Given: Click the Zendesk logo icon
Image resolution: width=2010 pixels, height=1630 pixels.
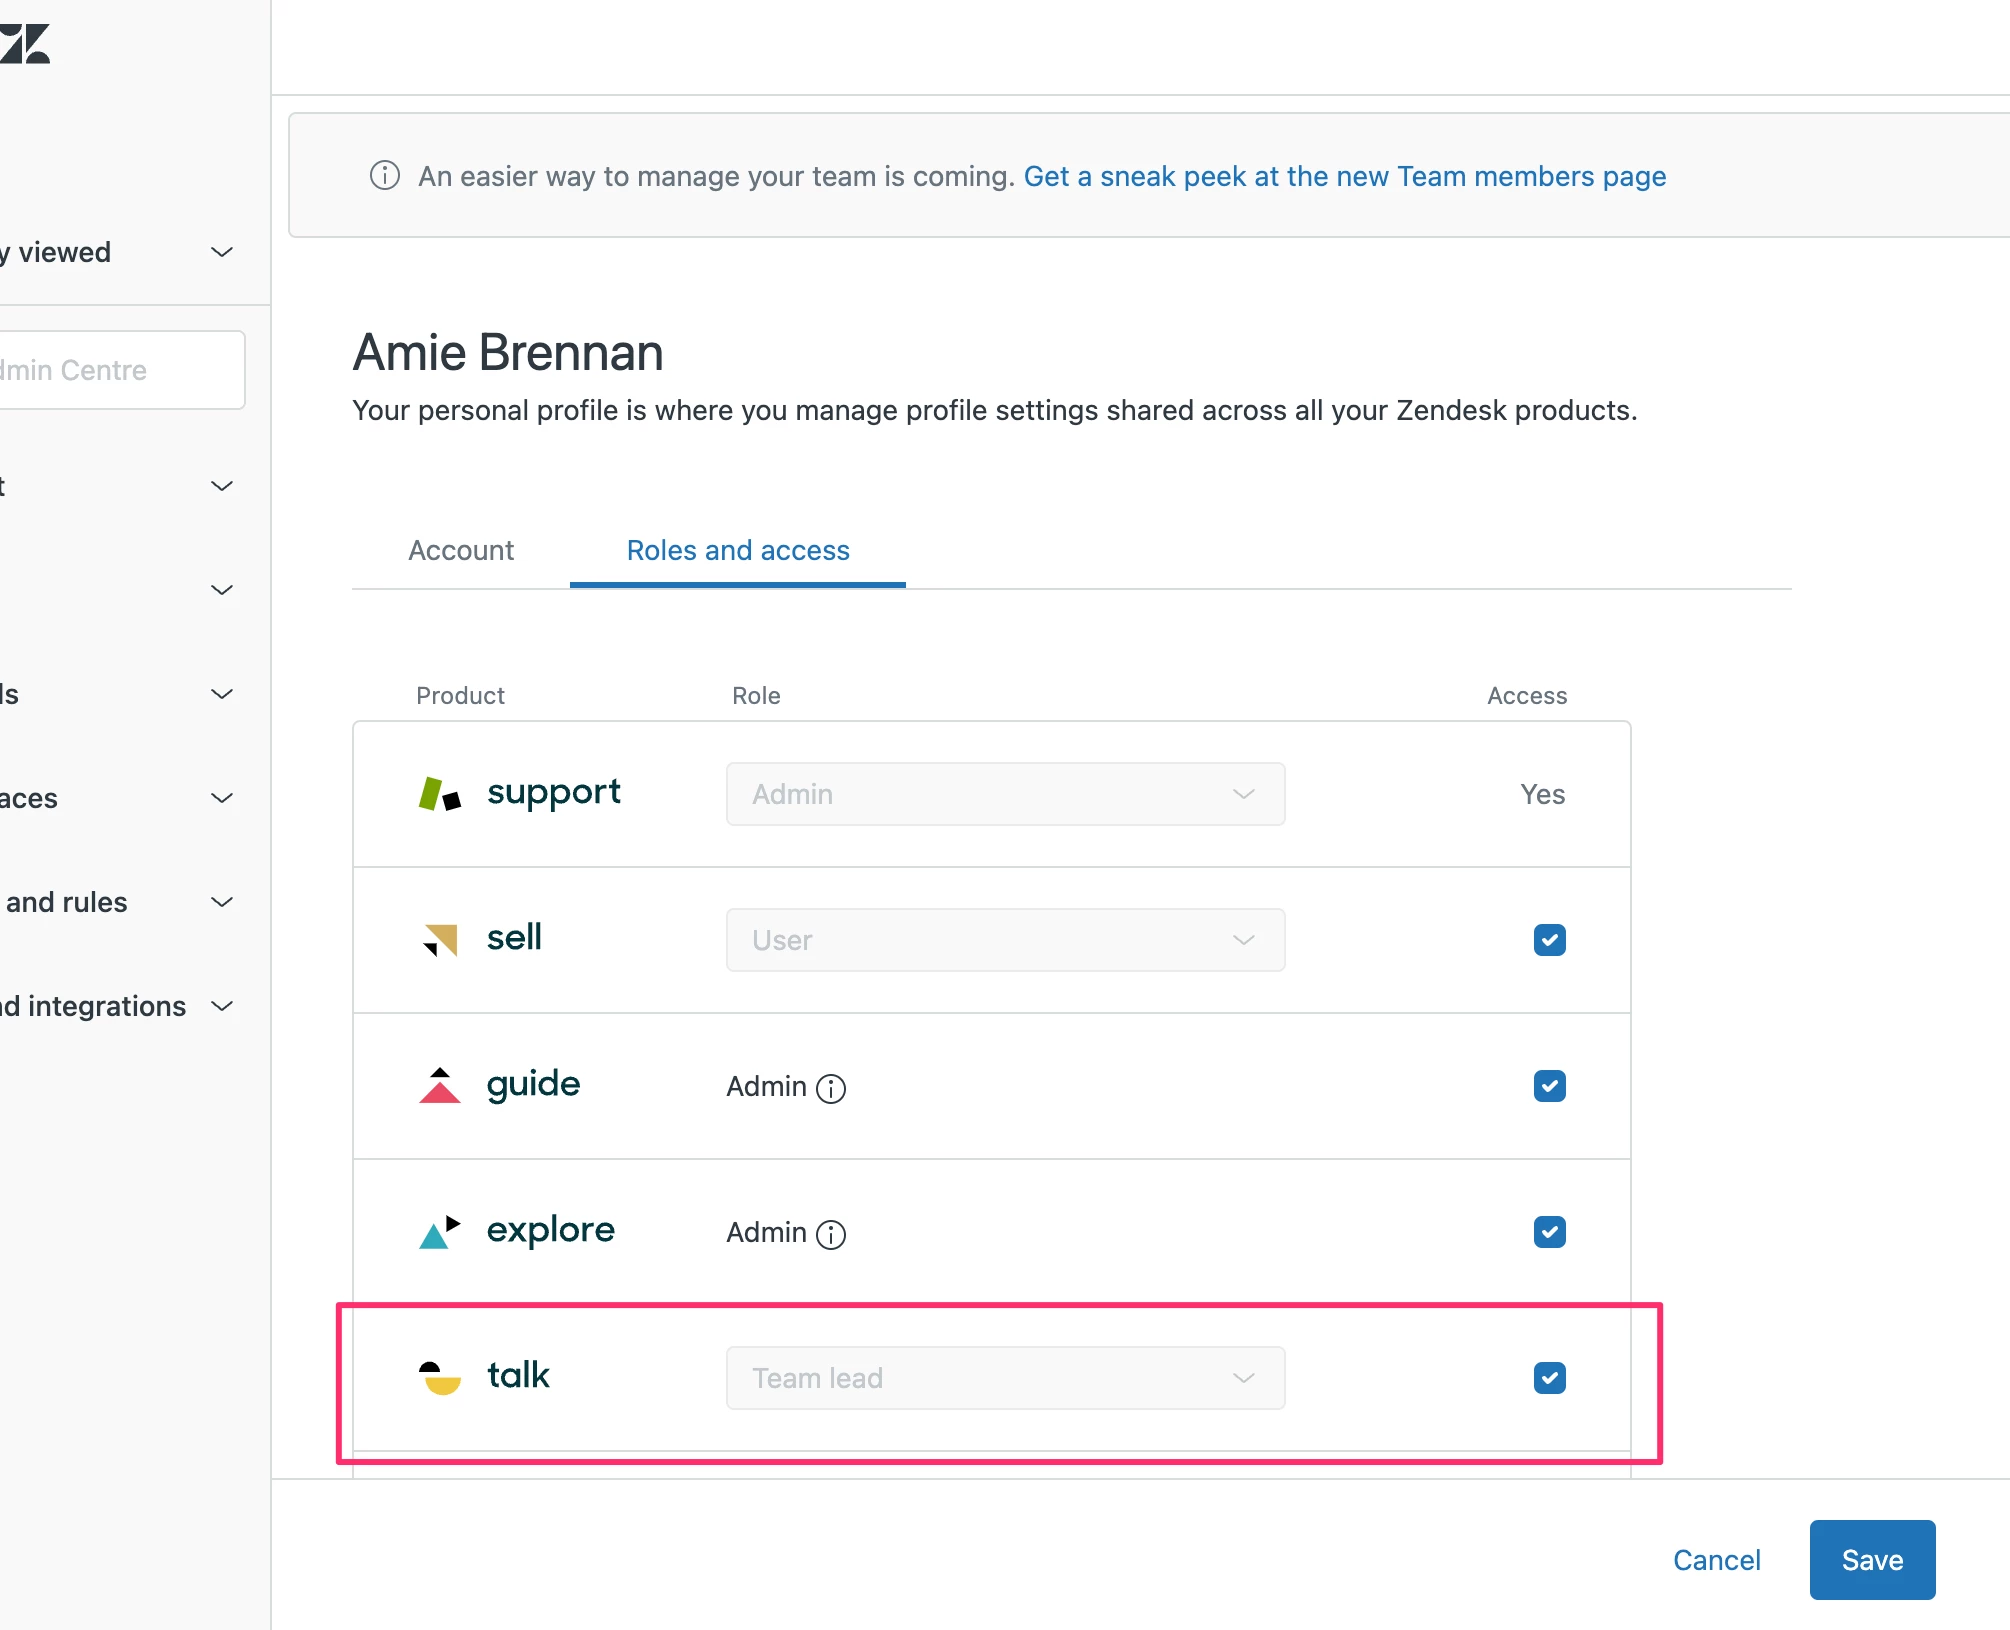Looking at the screenshot, I should pos(26,45).
